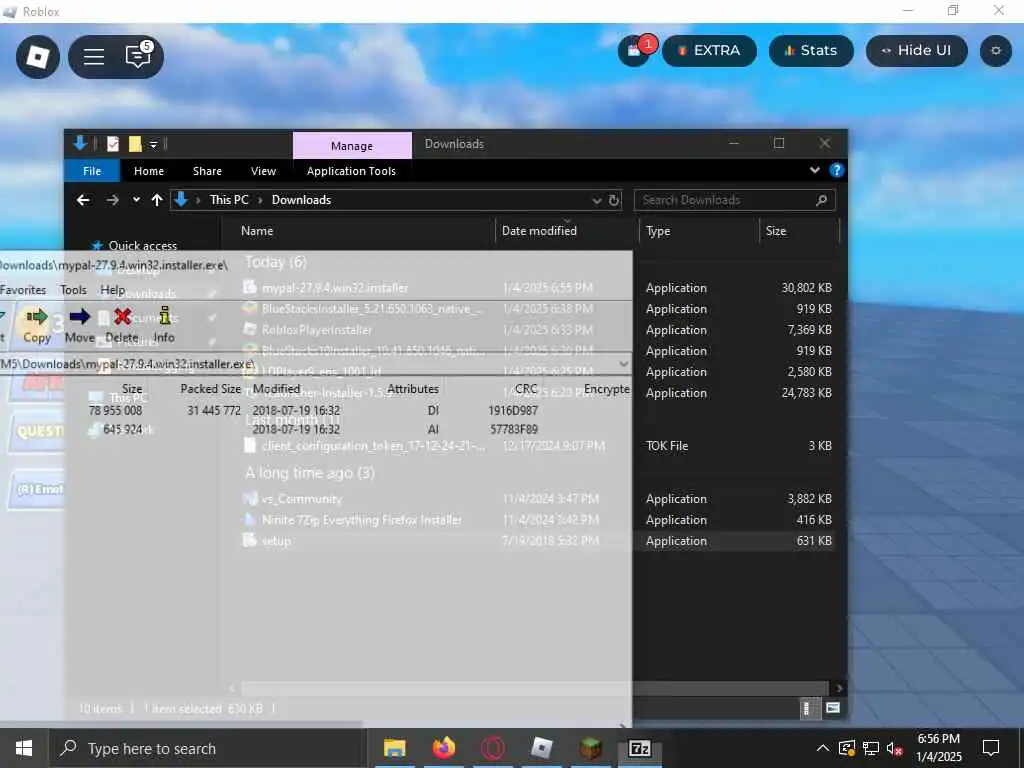Sort 7-Zip list by Attributes column
The width and height of the screenshot is (1024, 768).
tap(413, 389)
